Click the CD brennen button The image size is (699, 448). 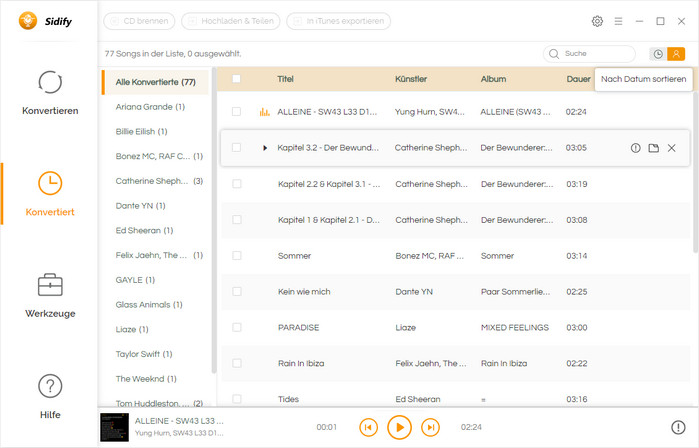(139, 21)
